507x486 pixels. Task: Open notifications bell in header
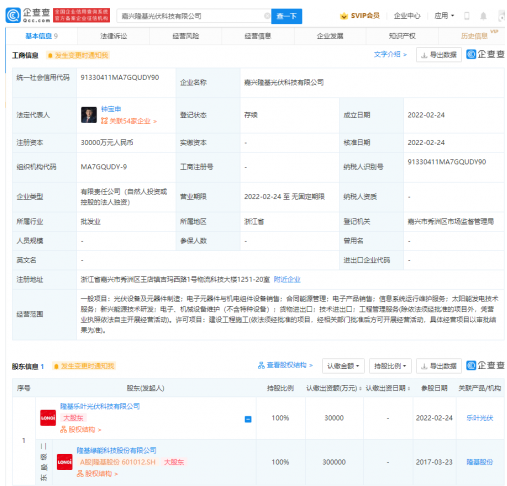pos(483,16)
